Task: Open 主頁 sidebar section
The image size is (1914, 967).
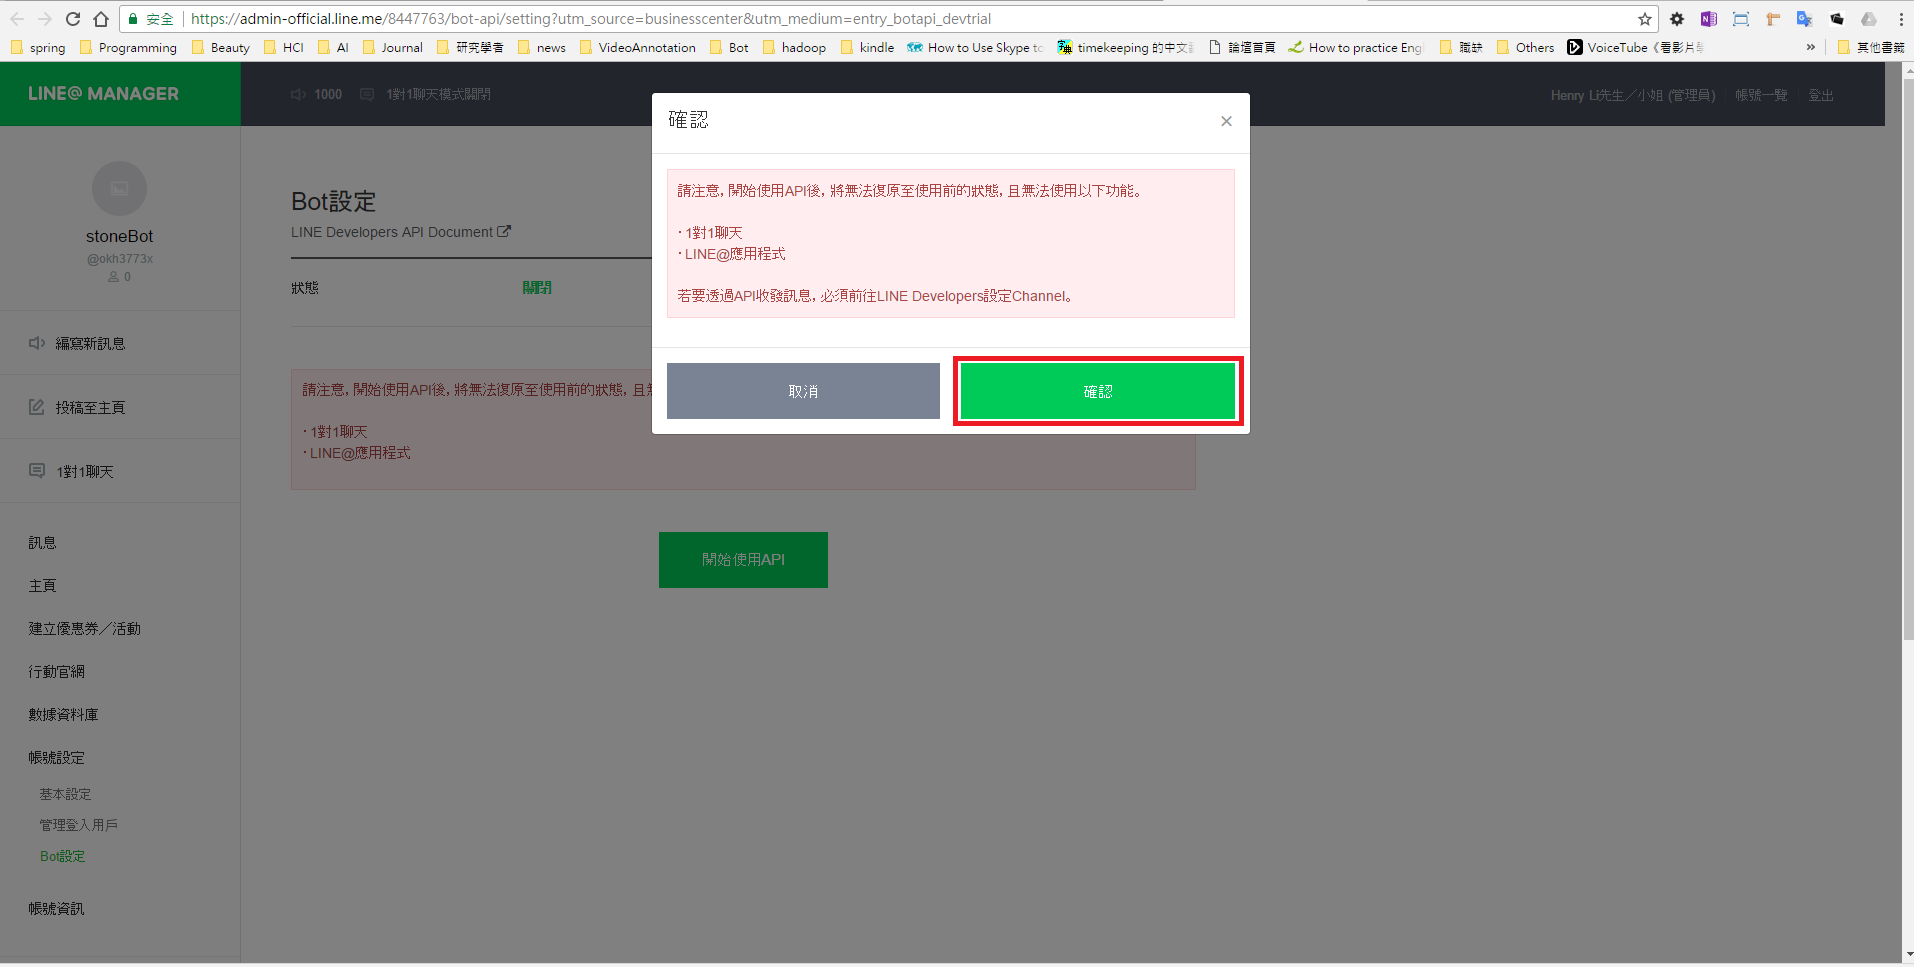Action: pyautogui.click(x=42, y=585)
